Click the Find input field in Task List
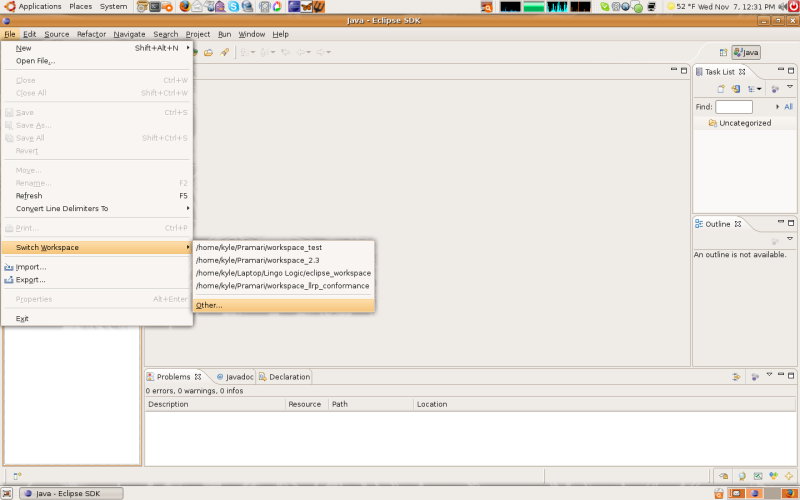The width and height of the screenshot is (800, 500). pos(734,107)
